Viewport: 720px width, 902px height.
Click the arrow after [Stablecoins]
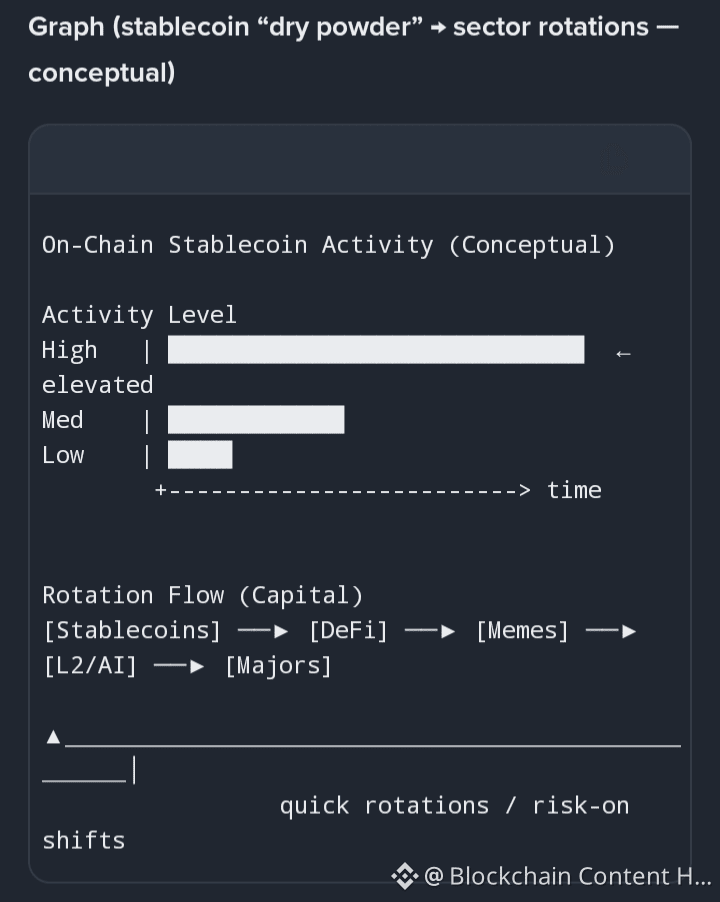[263, 631]
